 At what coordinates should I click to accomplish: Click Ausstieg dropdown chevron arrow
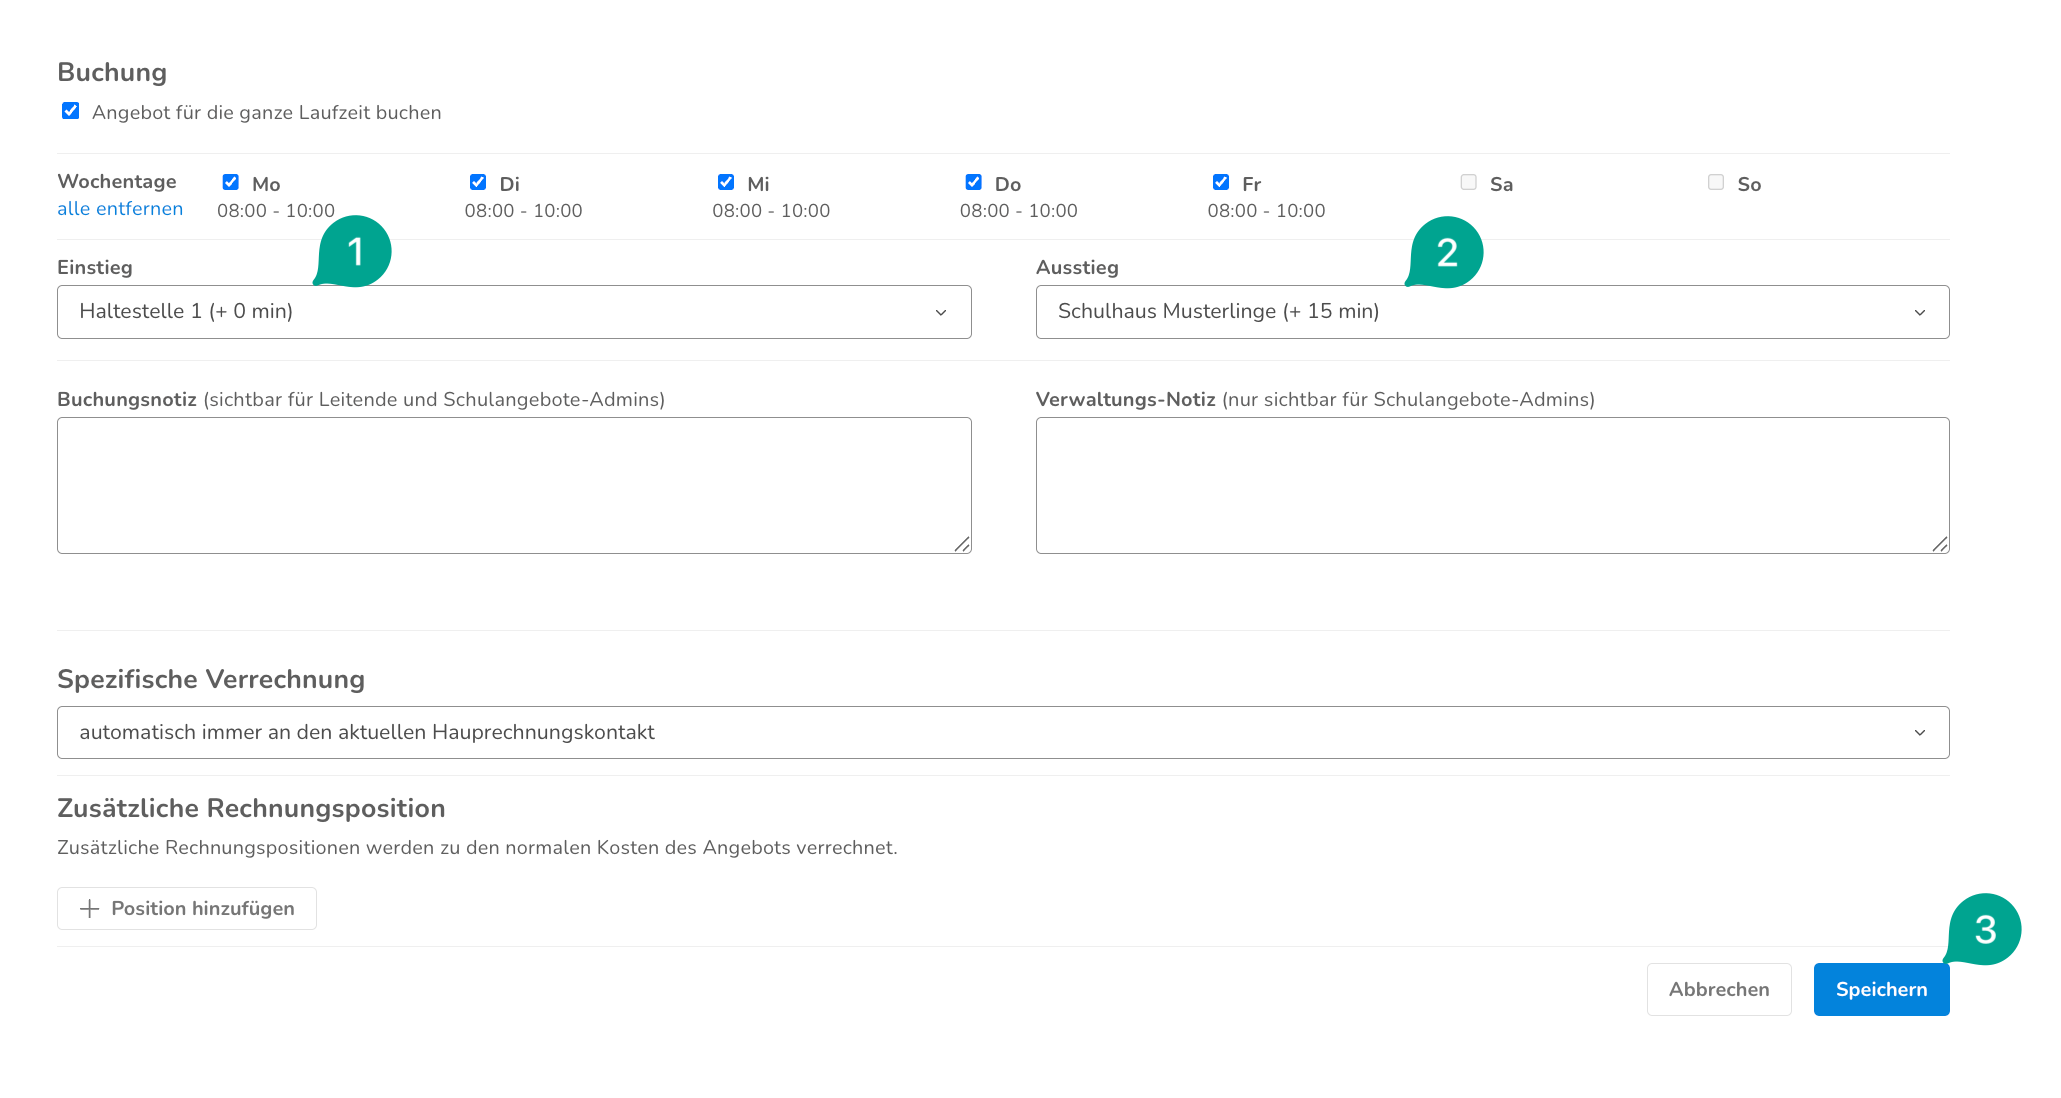(x=1919, y=312)
